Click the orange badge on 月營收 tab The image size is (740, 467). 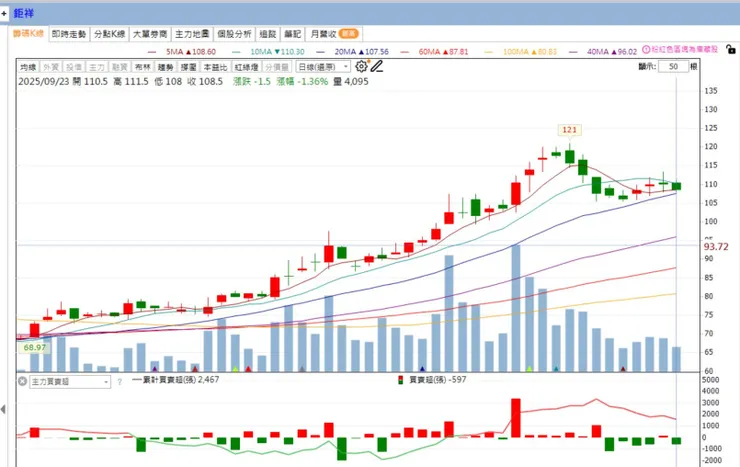click(x=349, y=33)
